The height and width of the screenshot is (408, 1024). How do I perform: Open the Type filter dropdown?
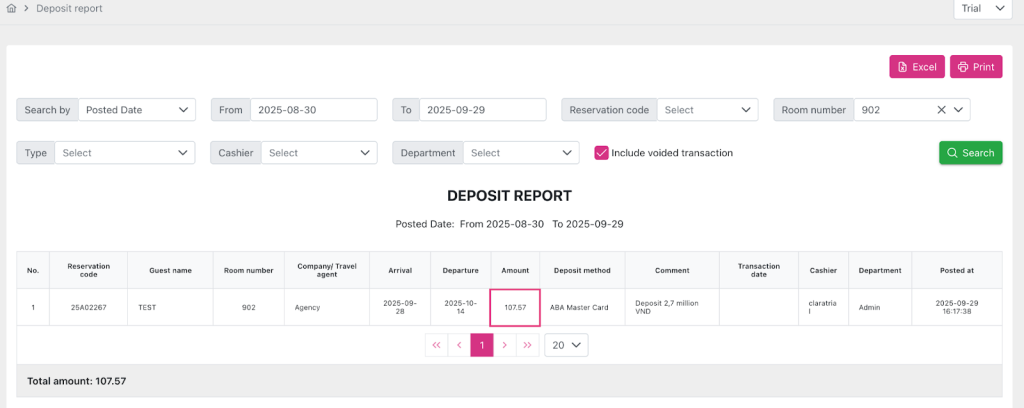(124, 153)
